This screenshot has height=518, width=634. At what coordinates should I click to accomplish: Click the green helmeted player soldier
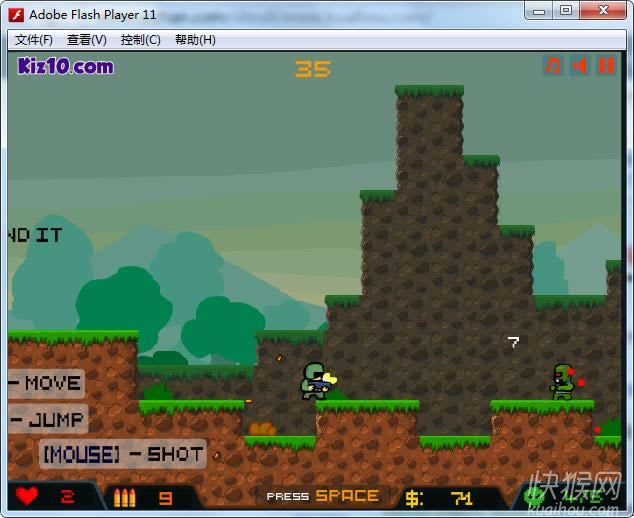(x=315, y=381)
